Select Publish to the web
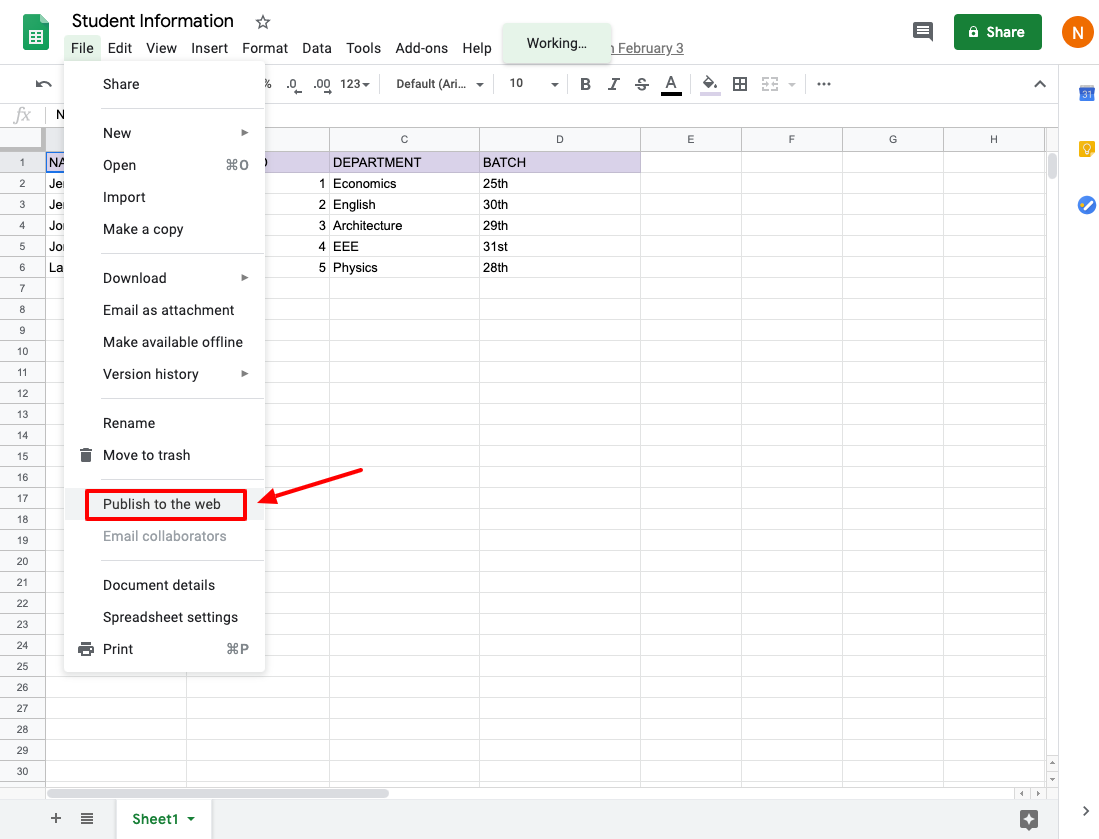The height and width of the screenshot is (839, 1099). tap(165, 504)
